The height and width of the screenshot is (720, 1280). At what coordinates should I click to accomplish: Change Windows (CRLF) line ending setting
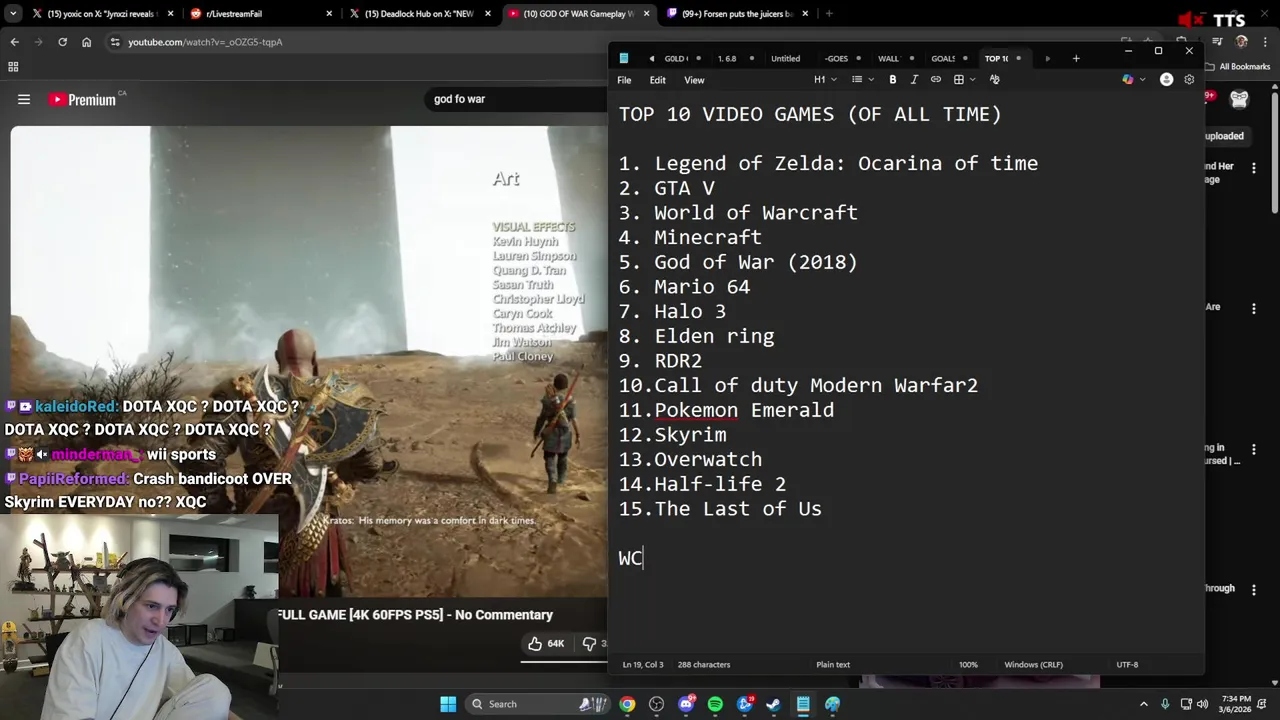pos(1034,665)
